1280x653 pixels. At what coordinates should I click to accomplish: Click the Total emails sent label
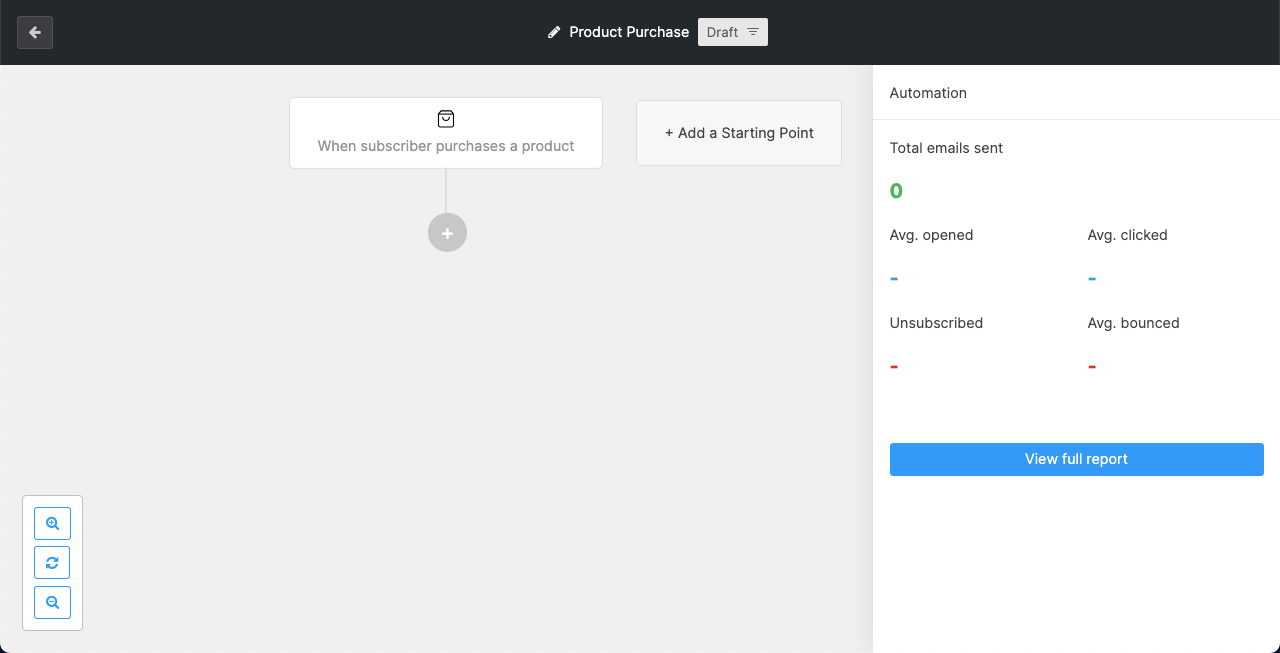[946, 148]
